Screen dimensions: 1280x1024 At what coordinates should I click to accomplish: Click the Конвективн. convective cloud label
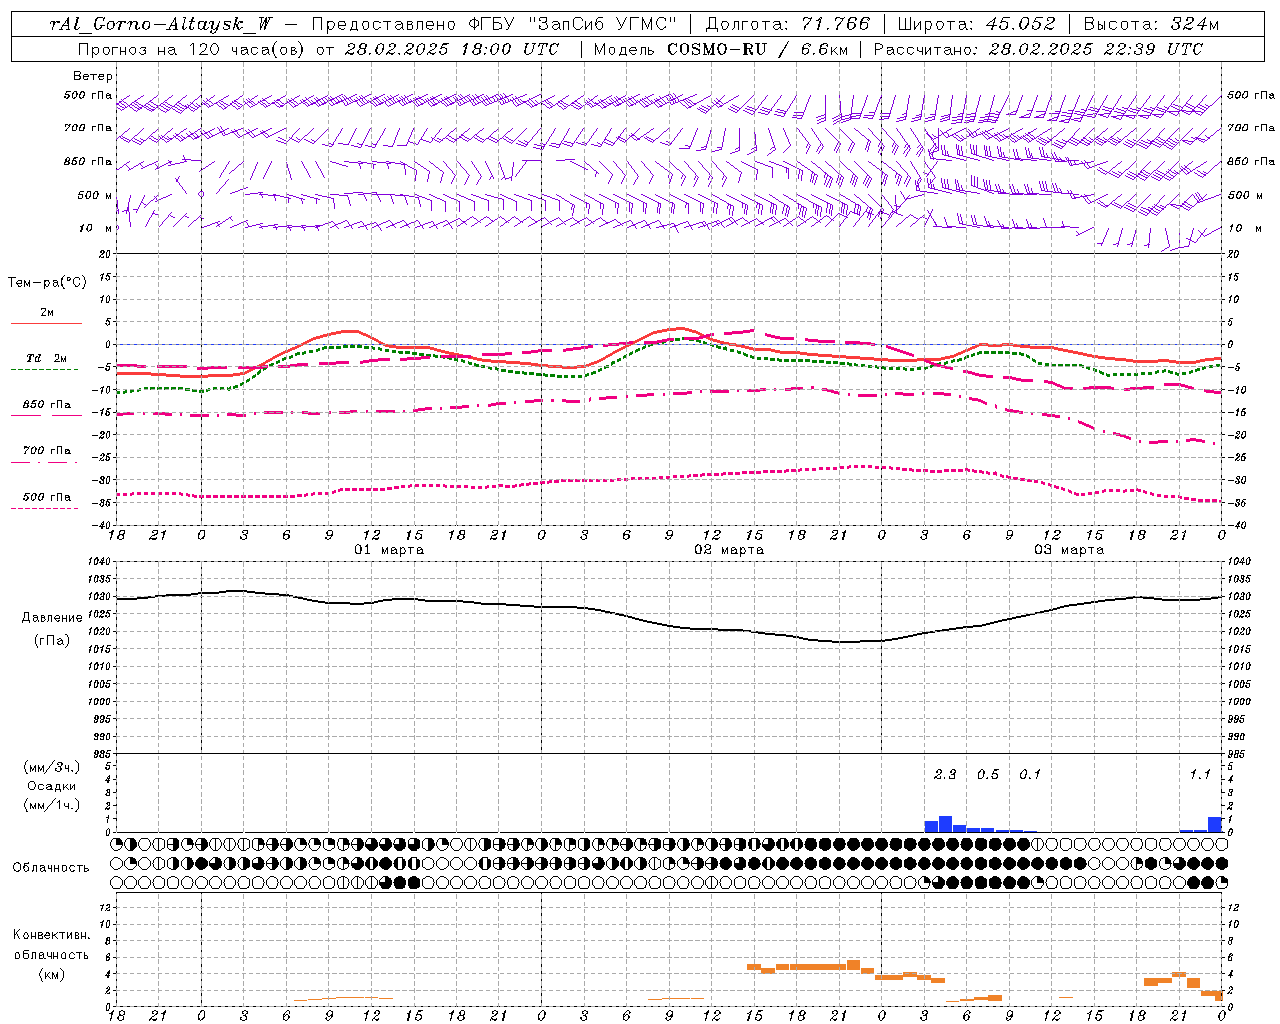click(x=52, y=935)
